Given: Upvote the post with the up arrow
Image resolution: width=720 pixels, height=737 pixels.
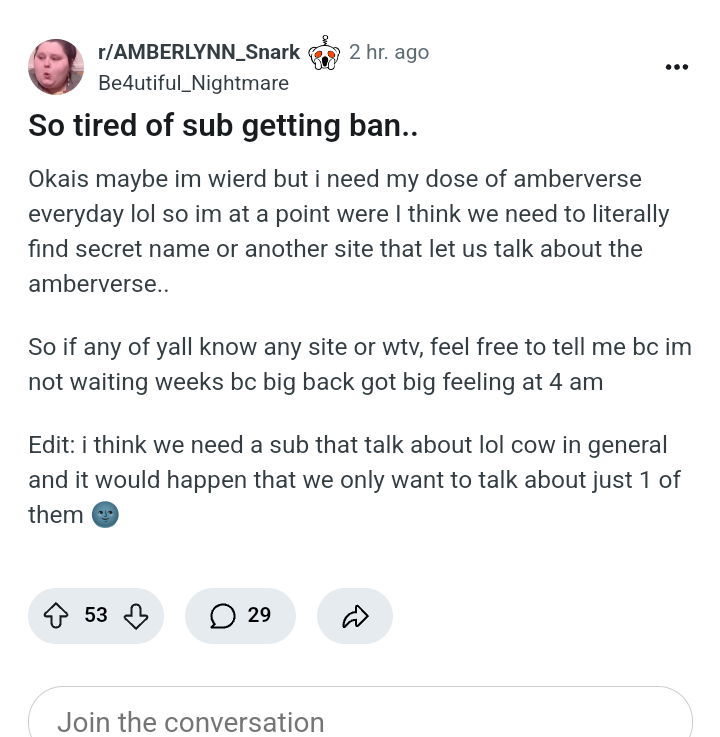Looking at the screenshot, I should tap(56, 615).
